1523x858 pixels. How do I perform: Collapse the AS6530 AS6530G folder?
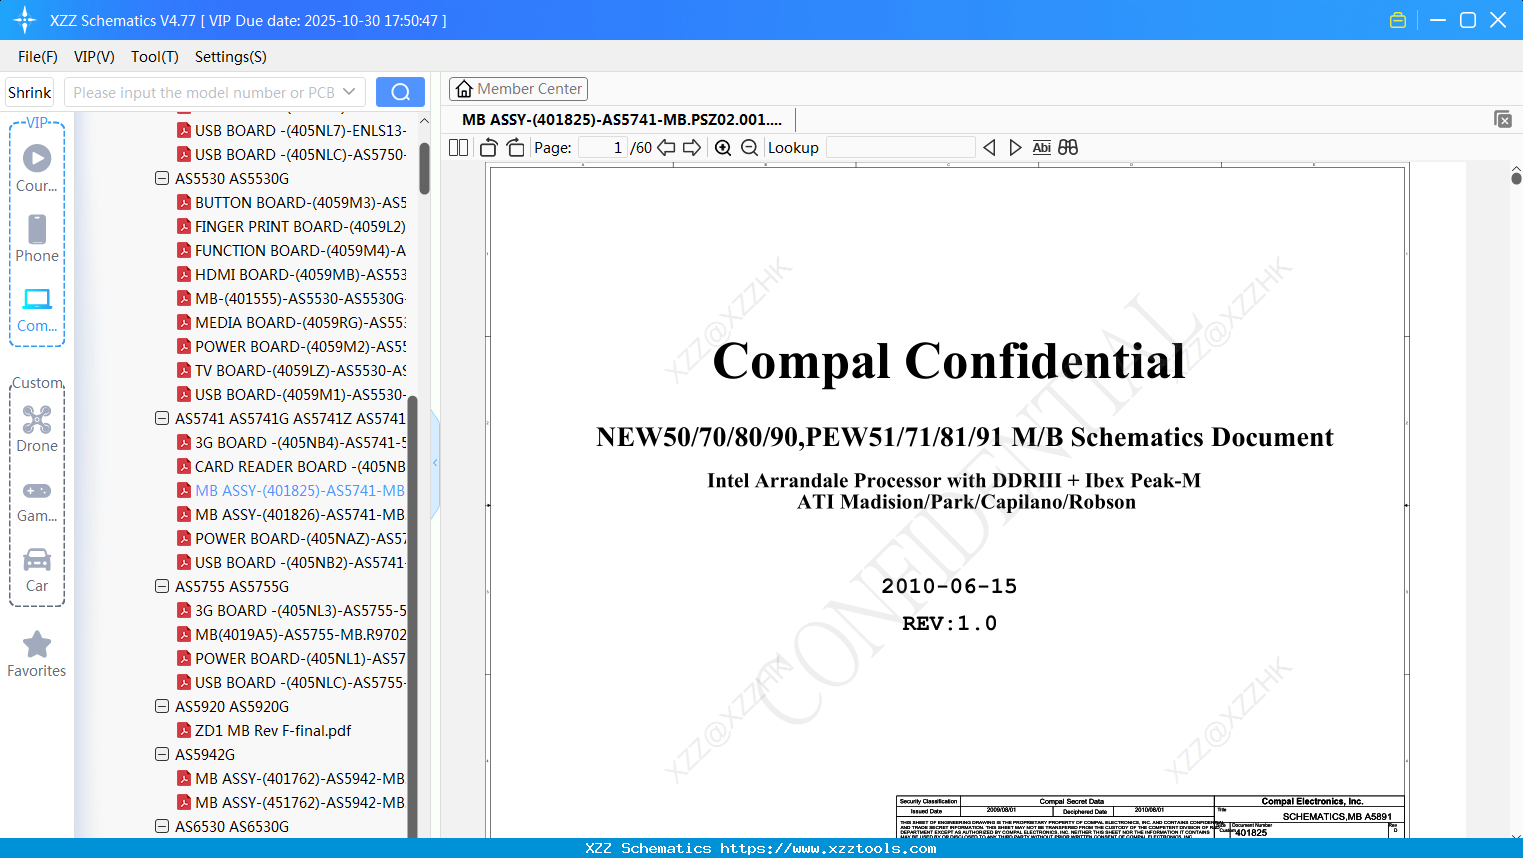click(x=162, y=827)
